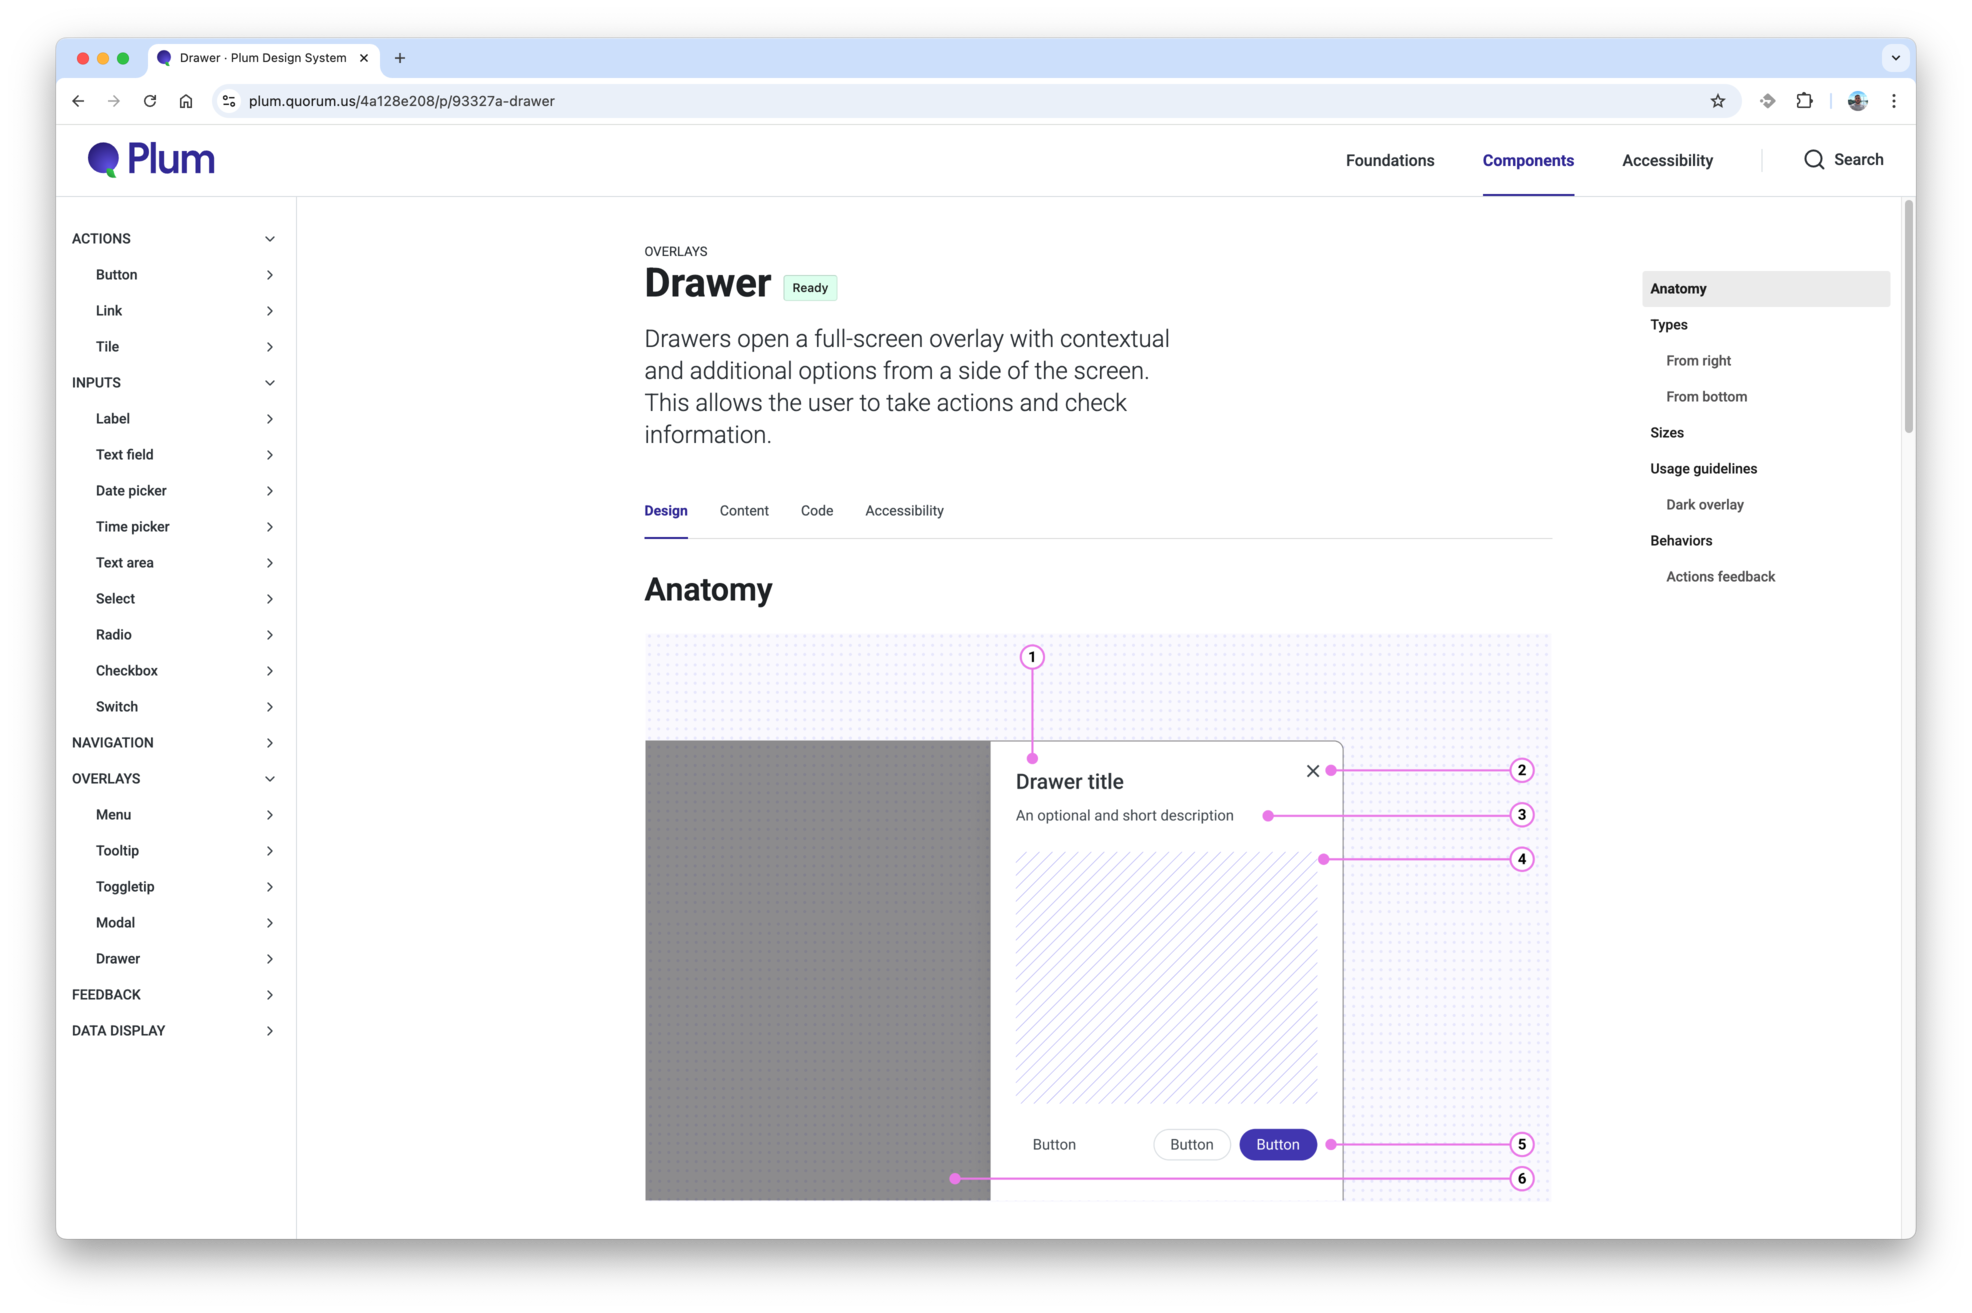Jump to Dark overlay section
1972x1313 pixels.
click(x=1705, y=505)
